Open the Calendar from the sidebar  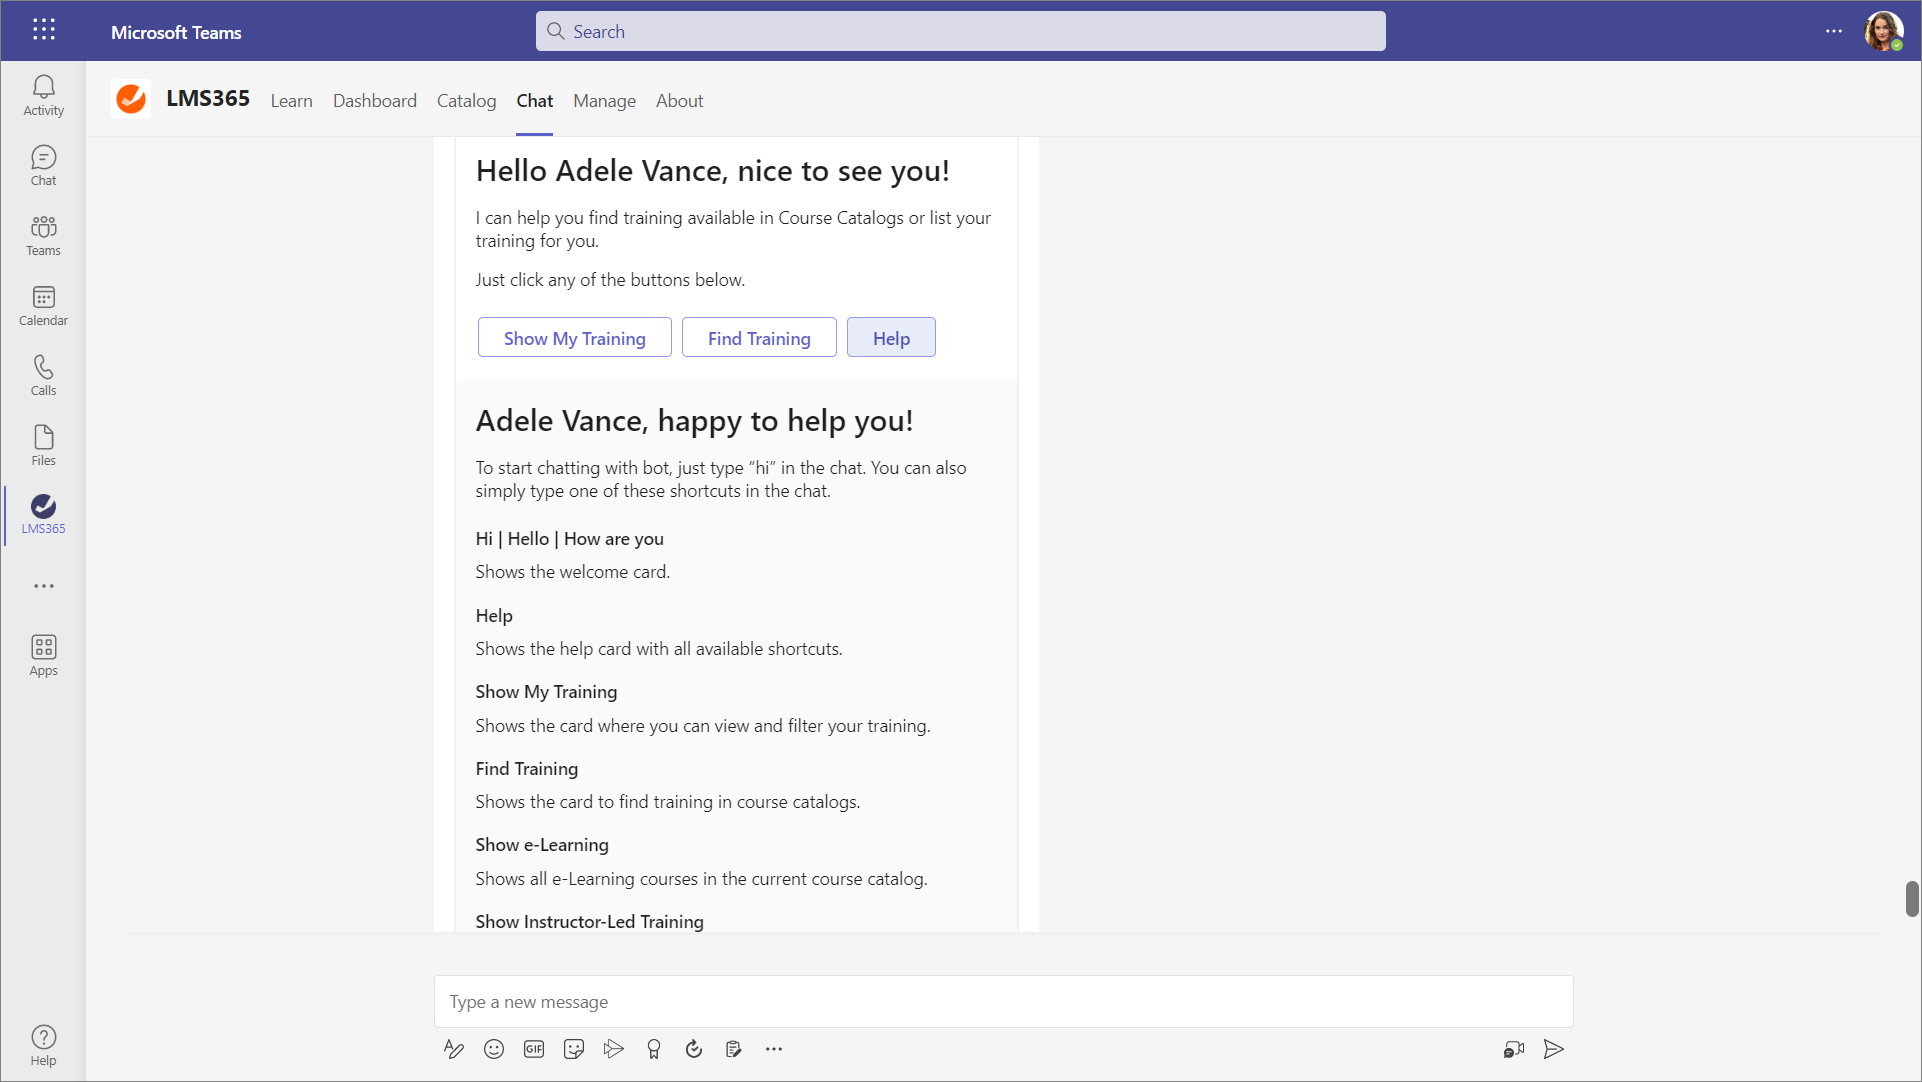pyautogui.click(x=43, y=305)
